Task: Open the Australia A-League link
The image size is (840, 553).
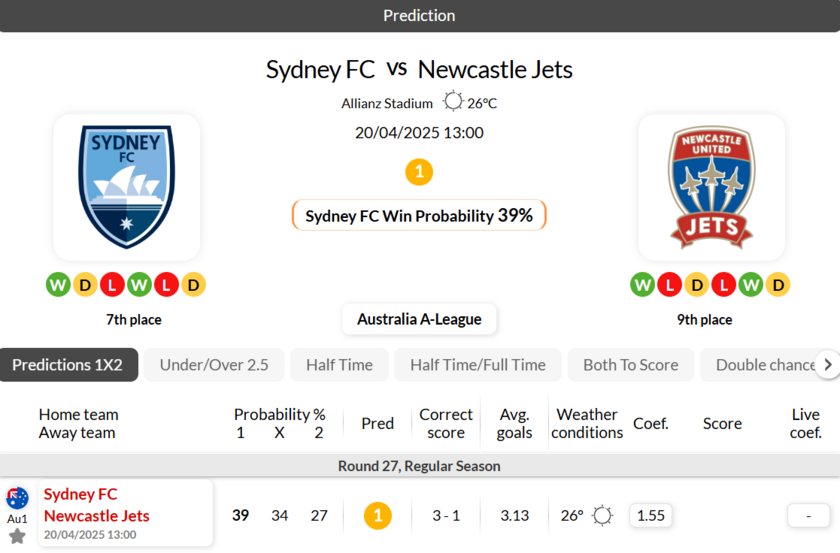Action: (419, 319)
